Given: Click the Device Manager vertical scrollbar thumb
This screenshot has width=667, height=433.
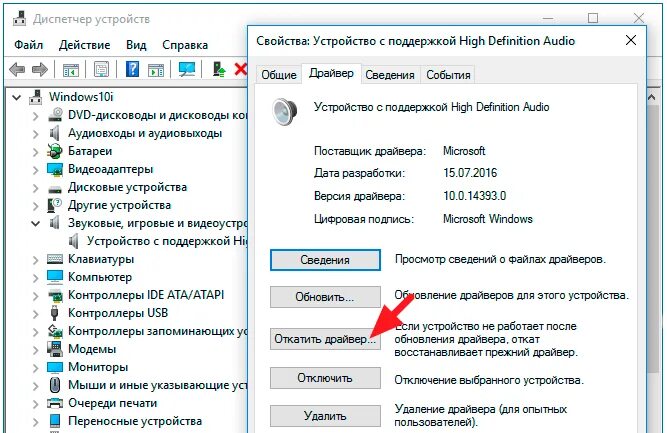Looking at the screenshot, I should tap(651, 238).
